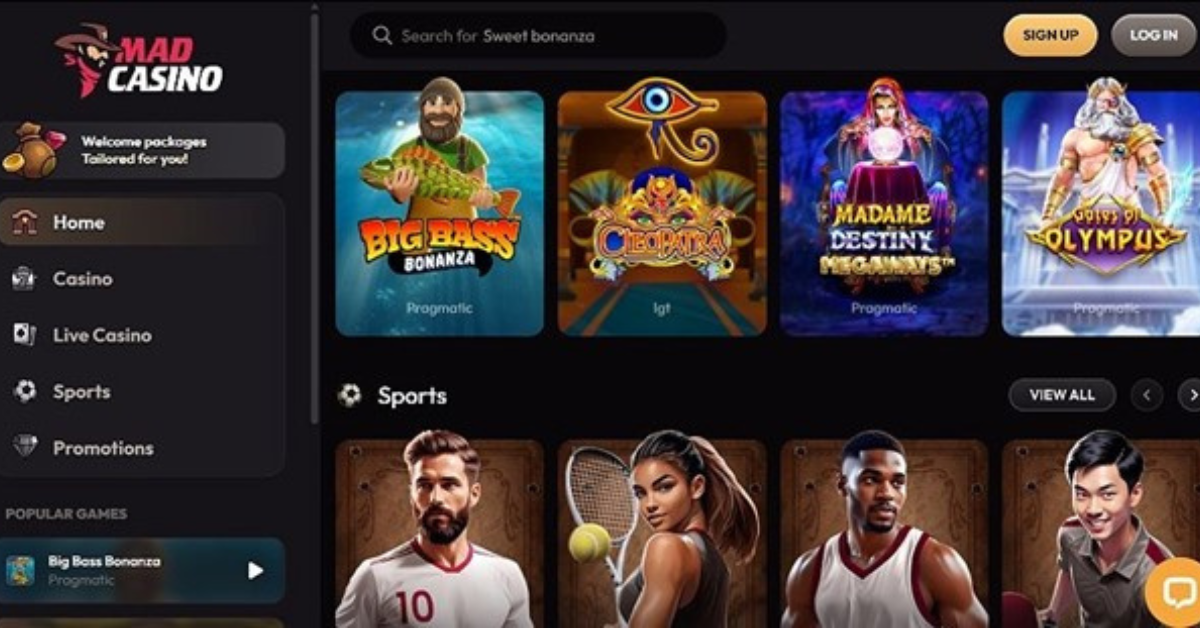Go to previous Sports carousel slide
This screenshot has height=628, width=1200.
(1147, 395)
